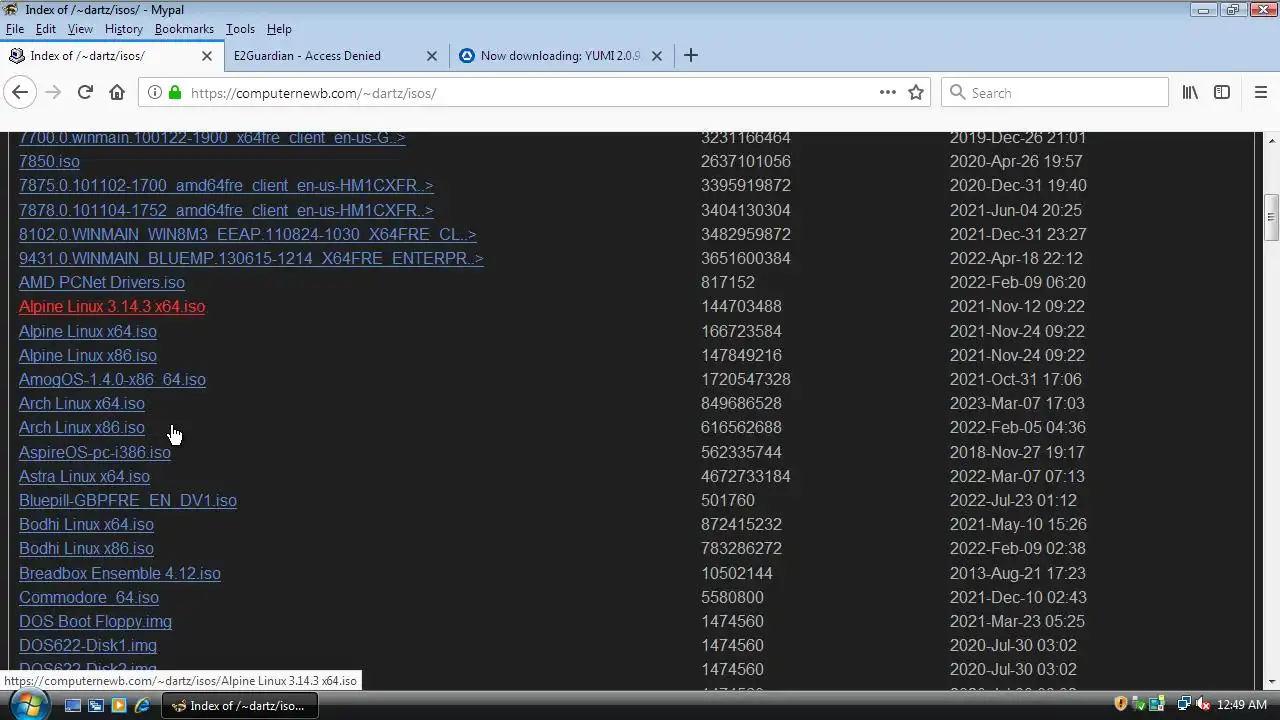Go to the home page
The height and width of the screenshot is (720, 1280).
[117, 92]
